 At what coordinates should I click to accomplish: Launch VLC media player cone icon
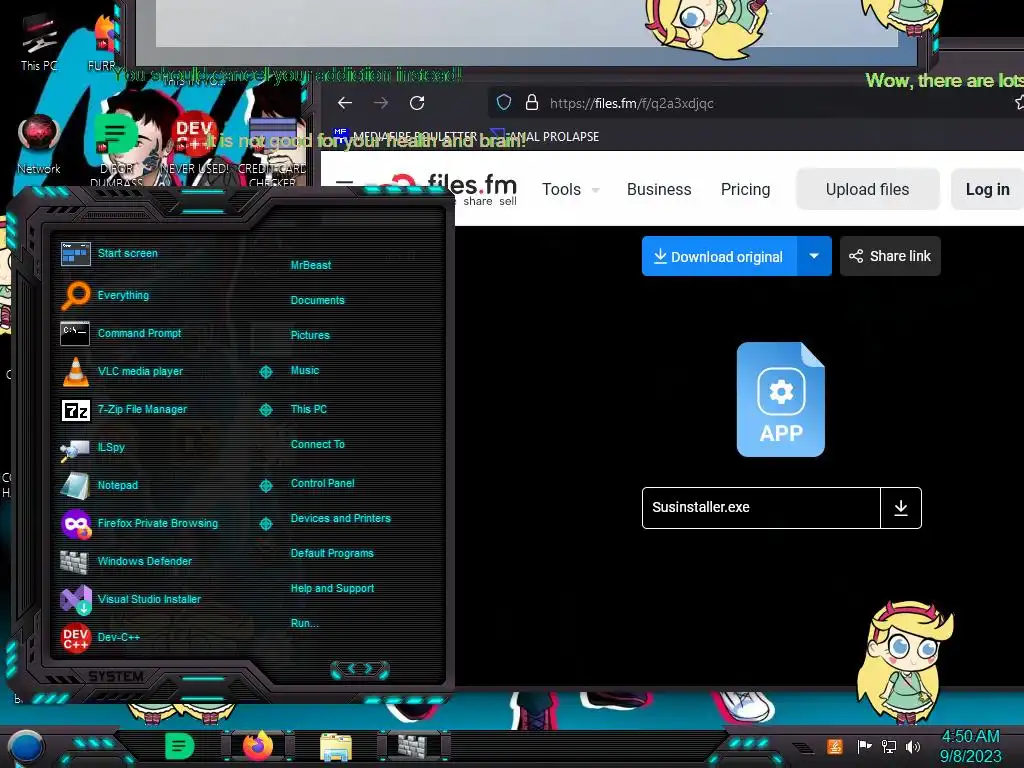(75, 372)
